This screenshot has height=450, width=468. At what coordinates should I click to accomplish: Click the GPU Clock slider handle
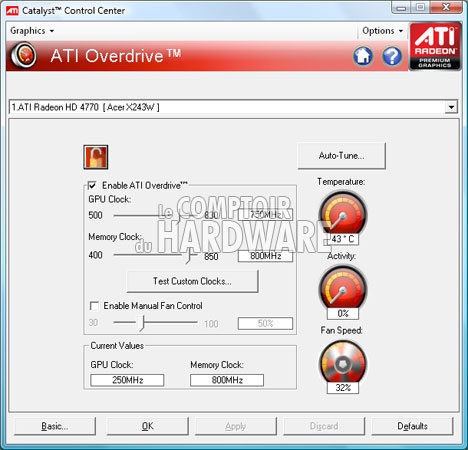179,217
